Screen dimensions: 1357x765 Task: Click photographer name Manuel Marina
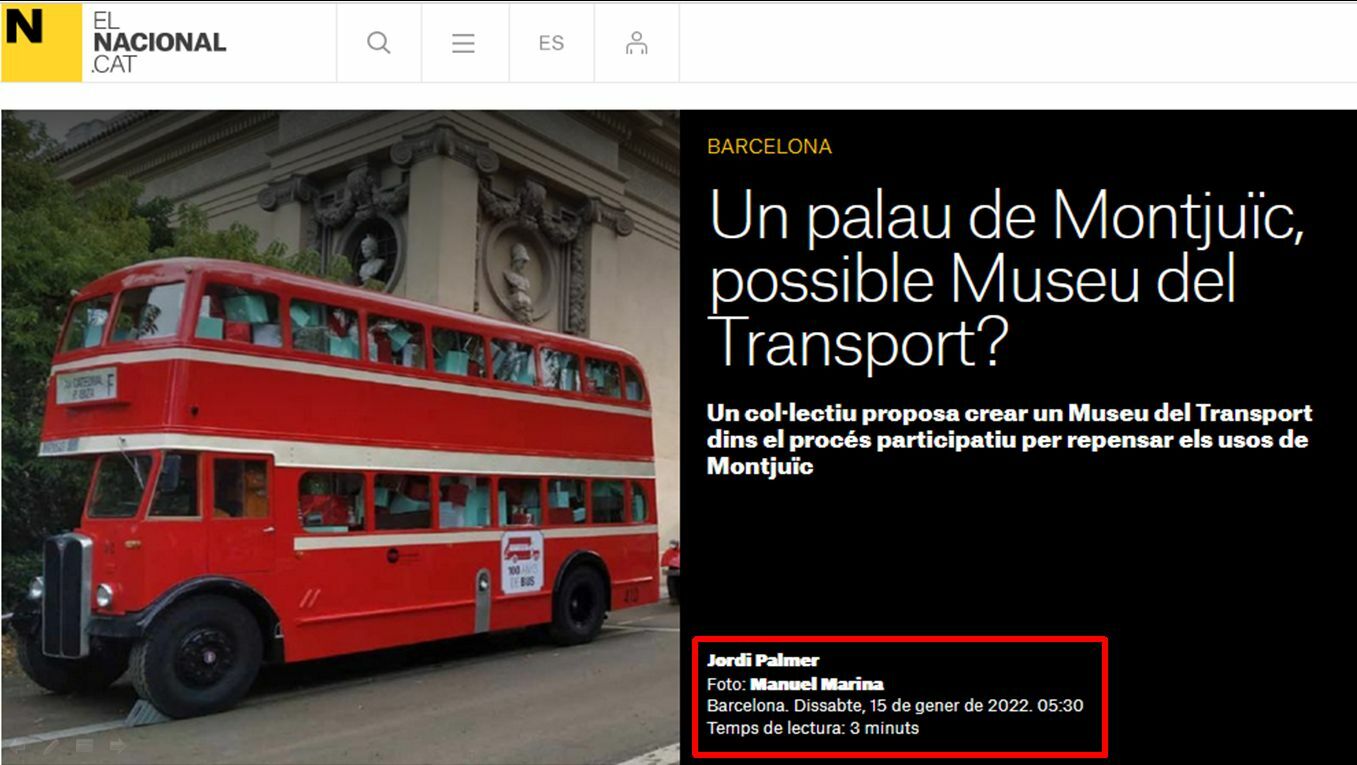click(x=816, y=684)
